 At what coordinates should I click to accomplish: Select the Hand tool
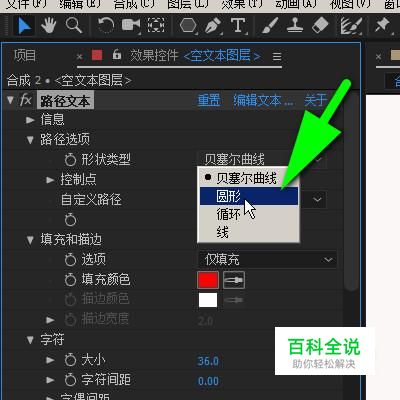(49, 25)
